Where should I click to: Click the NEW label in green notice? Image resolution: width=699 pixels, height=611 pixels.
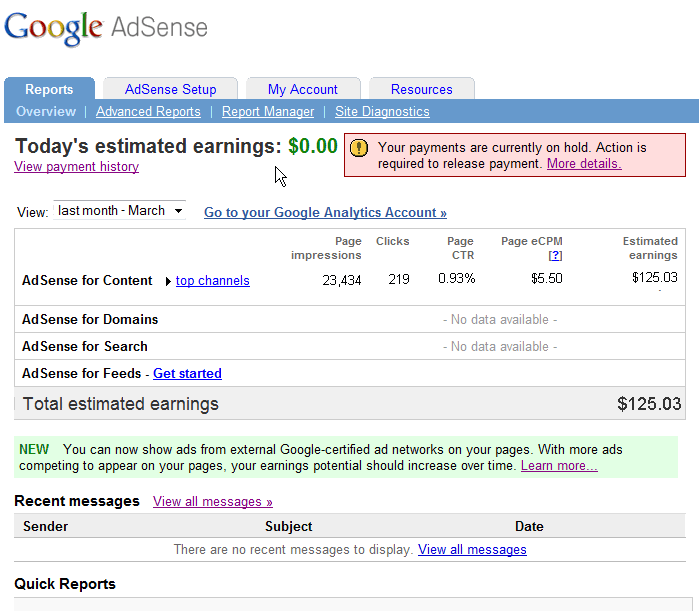pyautogui.click(x=34, y=449)
